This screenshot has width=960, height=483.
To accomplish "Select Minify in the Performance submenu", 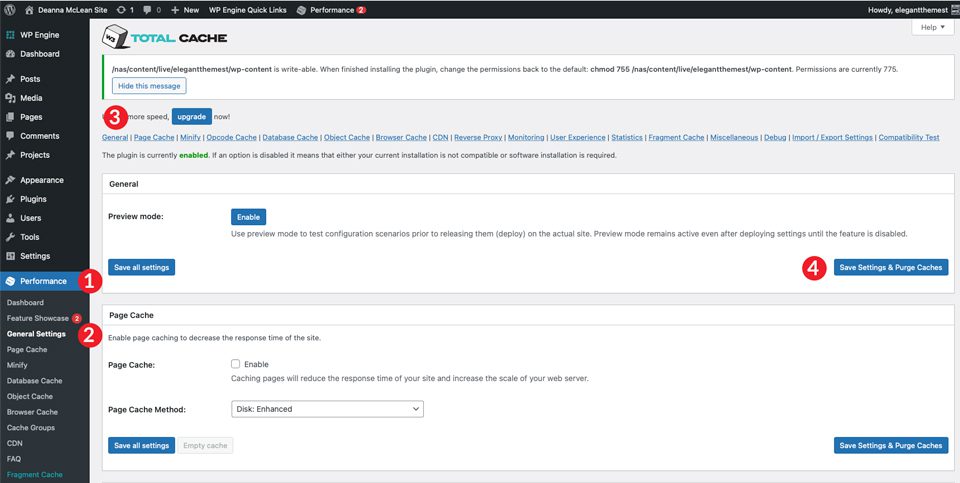I will (17, 365).
